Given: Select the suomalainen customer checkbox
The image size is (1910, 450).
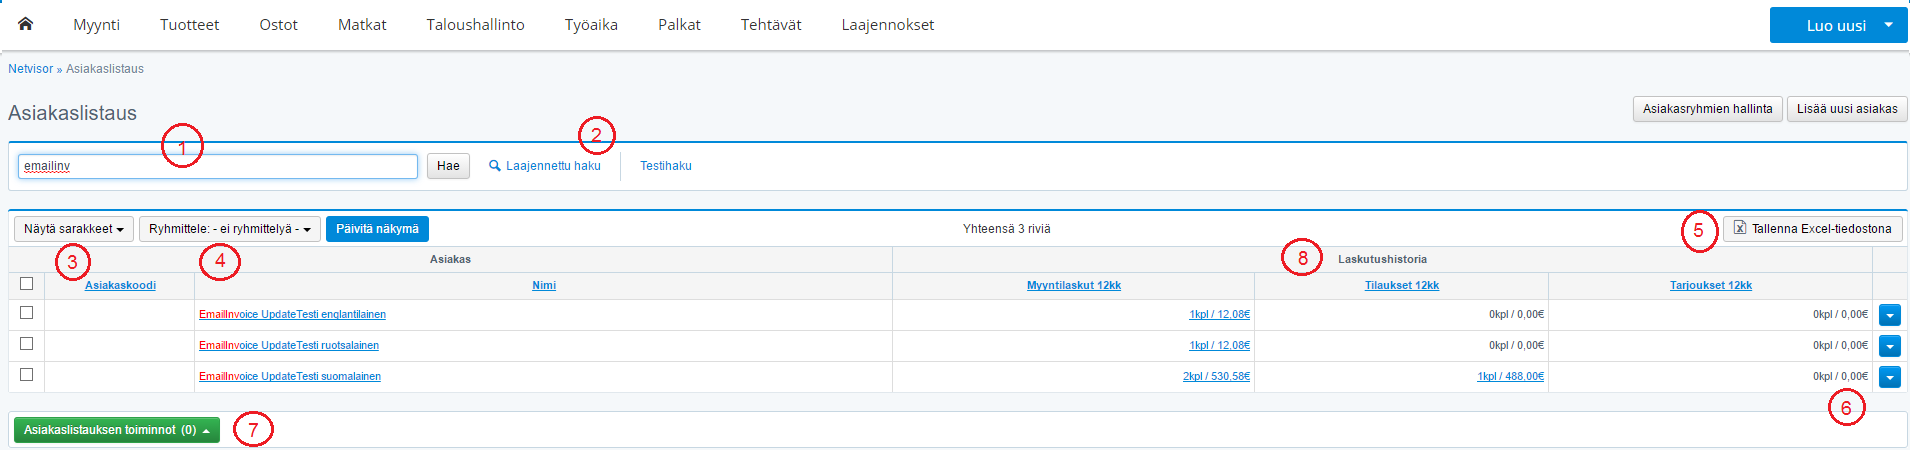Looking at the screenshot, I should [27, 375].
